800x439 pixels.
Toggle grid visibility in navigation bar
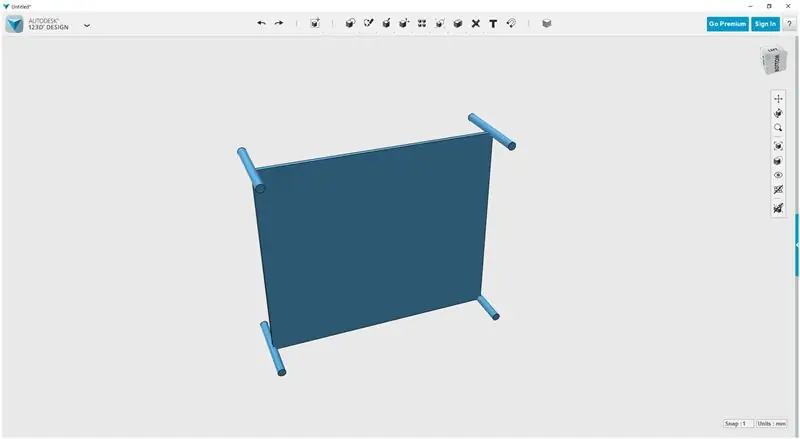click(x=778, y=189)
